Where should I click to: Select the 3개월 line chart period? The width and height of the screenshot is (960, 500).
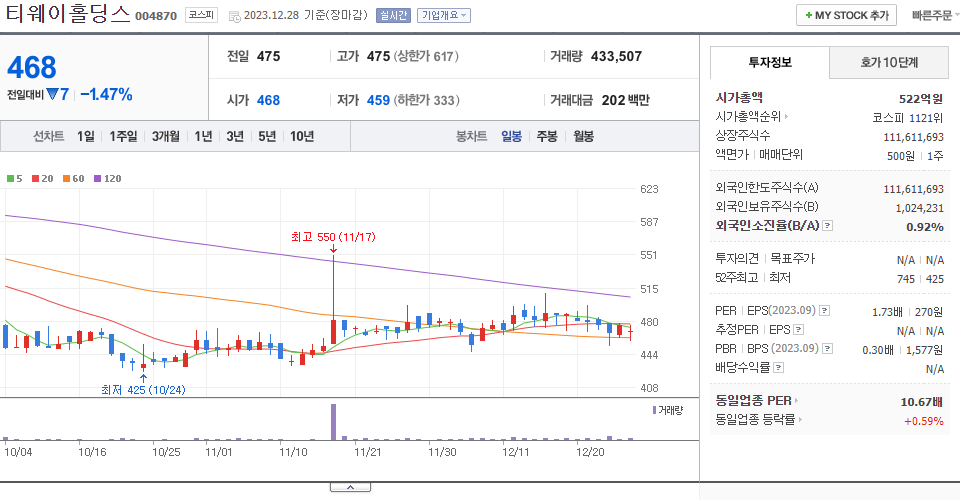(166, 136)
